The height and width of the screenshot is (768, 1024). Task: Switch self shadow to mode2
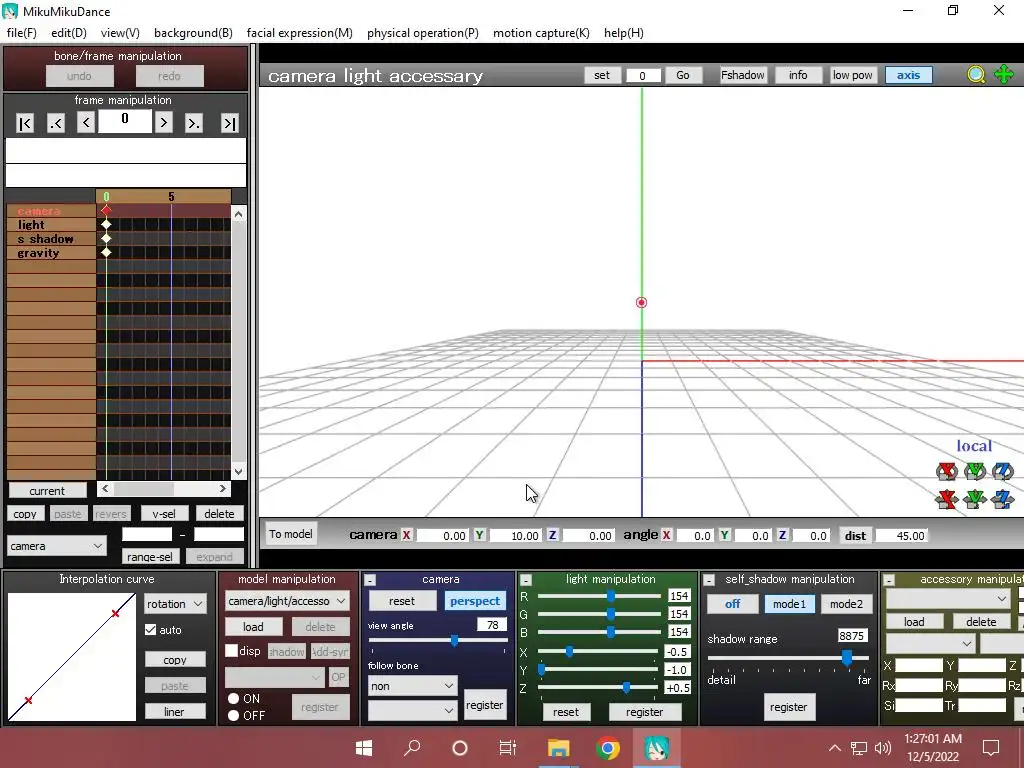tap(846, 604)
